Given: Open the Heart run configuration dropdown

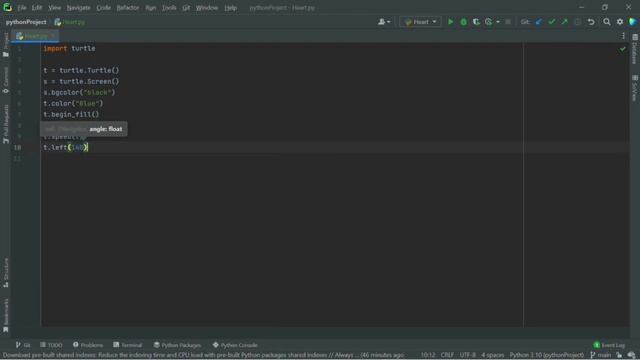Looking at the screenshot, I should [420, 22].
